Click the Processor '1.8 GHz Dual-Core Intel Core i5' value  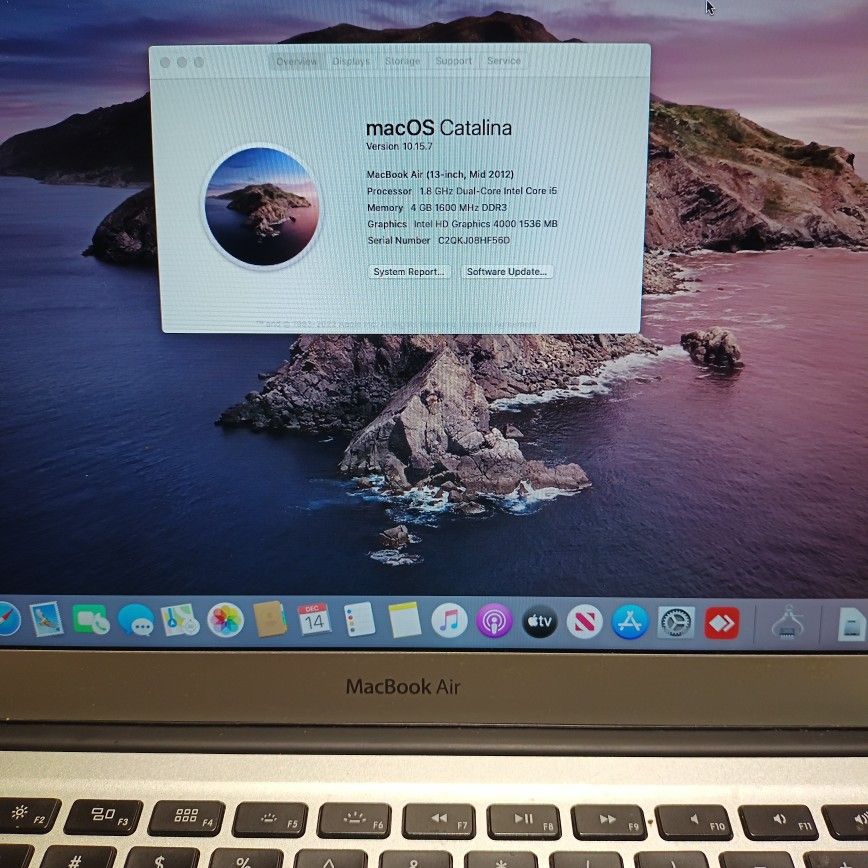click(488, 191)
